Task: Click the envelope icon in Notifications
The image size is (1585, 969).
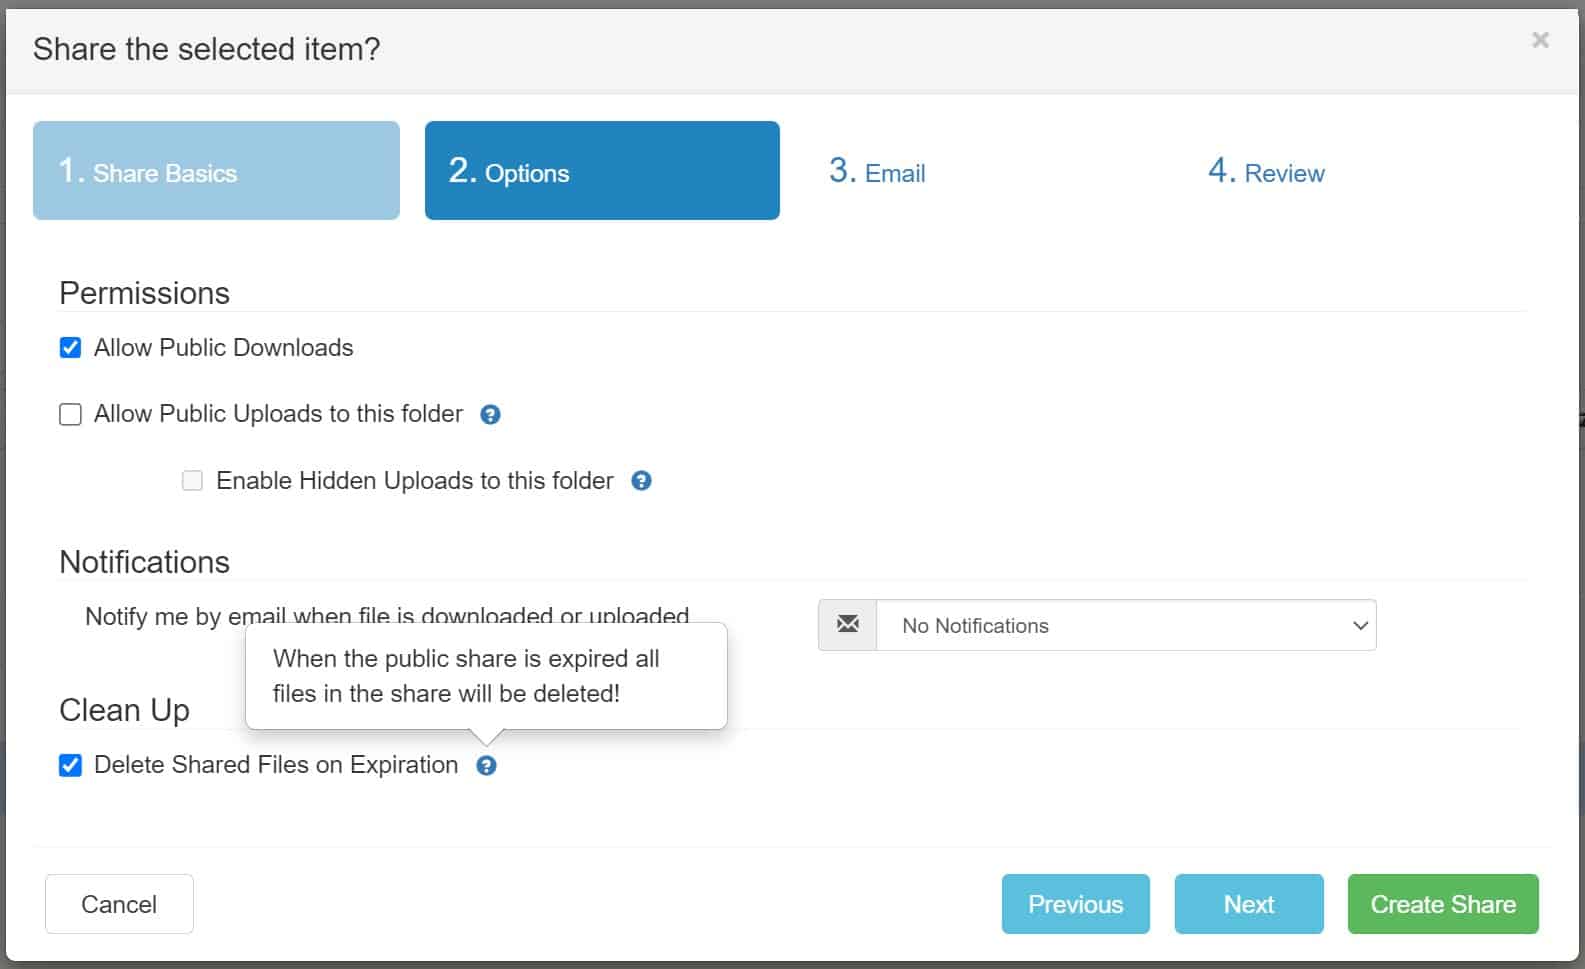Action: point(847,625)
